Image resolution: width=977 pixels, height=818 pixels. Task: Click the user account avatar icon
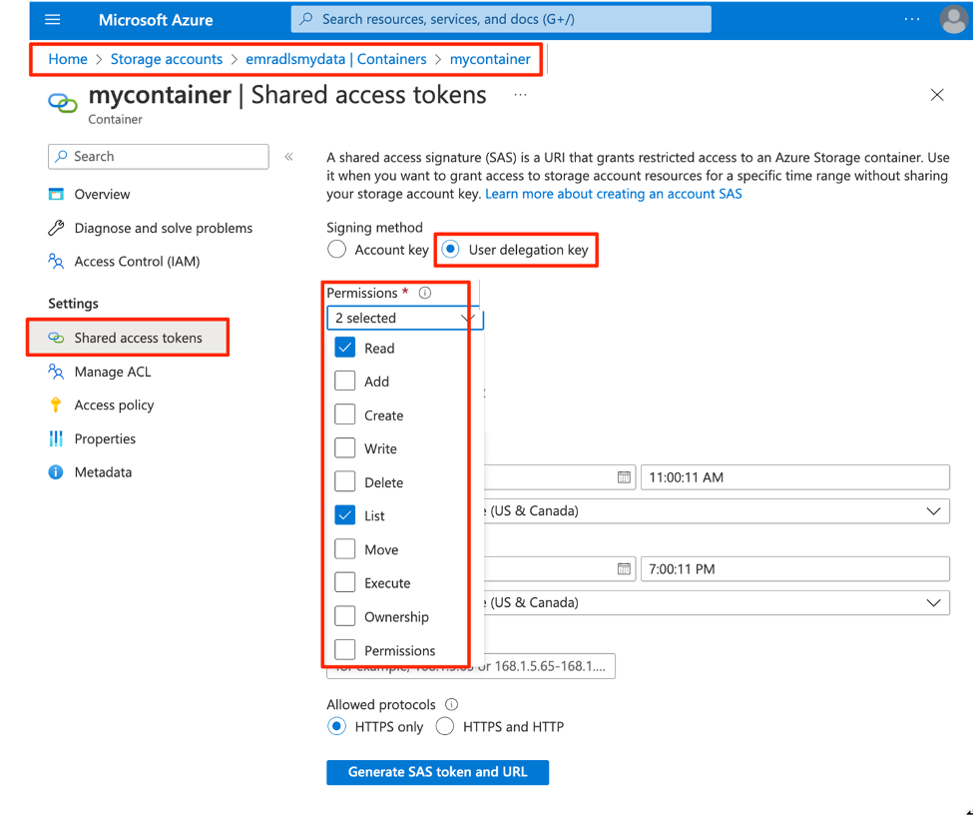(x=953, y=20)
